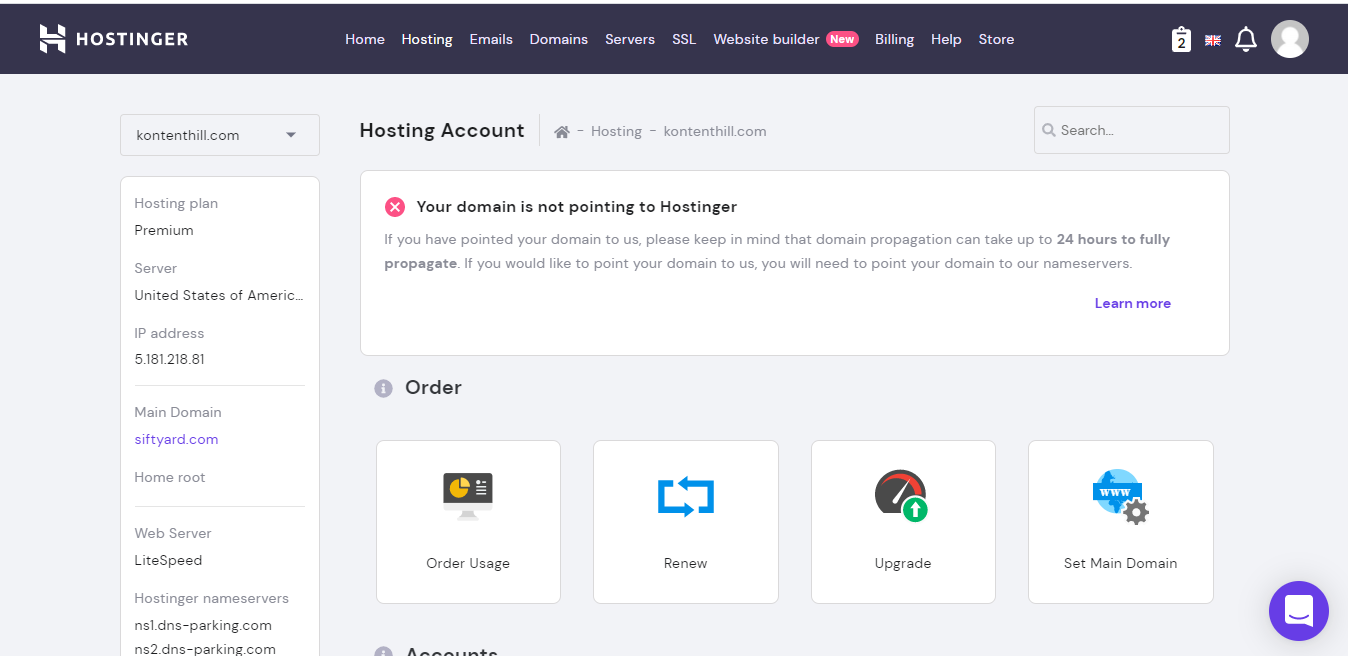This screenshot has width=1348, height=656.
Task: Open the Domains menu item
Action: [559, 39]
